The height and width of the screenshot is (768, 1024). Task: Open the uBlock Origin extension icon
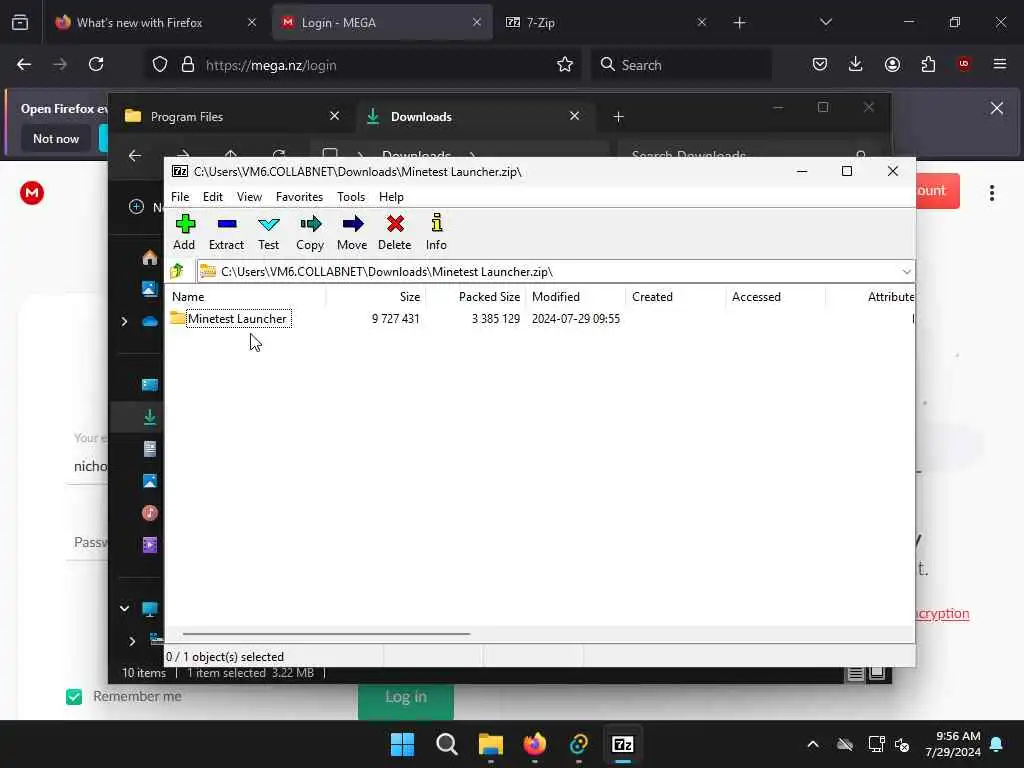coord(964,64)
